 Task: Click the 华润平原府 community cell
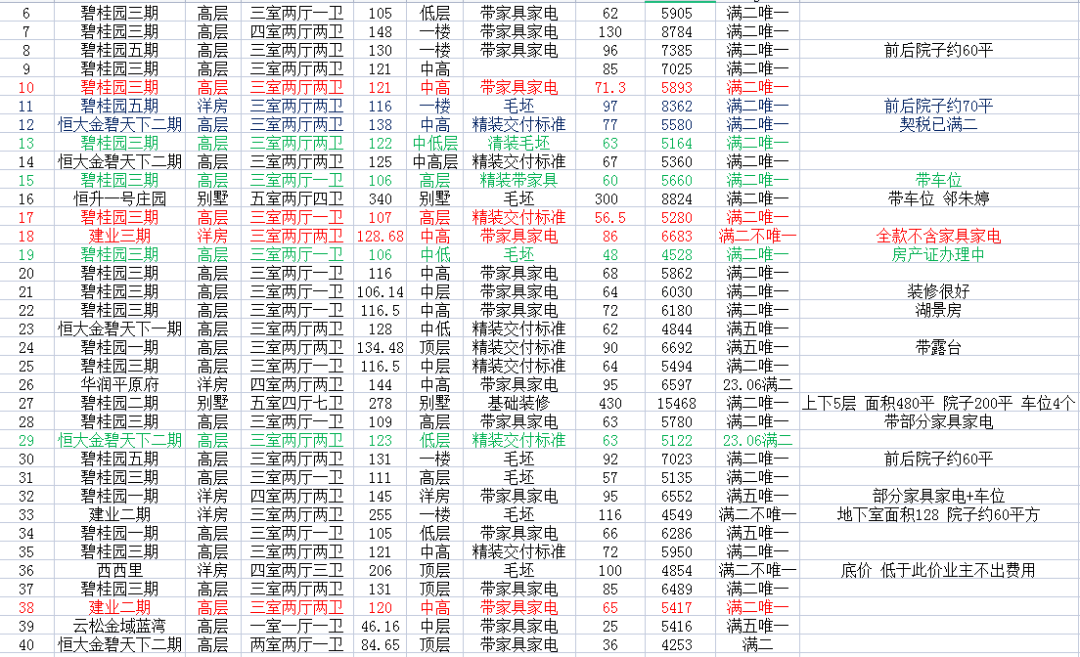120,385
